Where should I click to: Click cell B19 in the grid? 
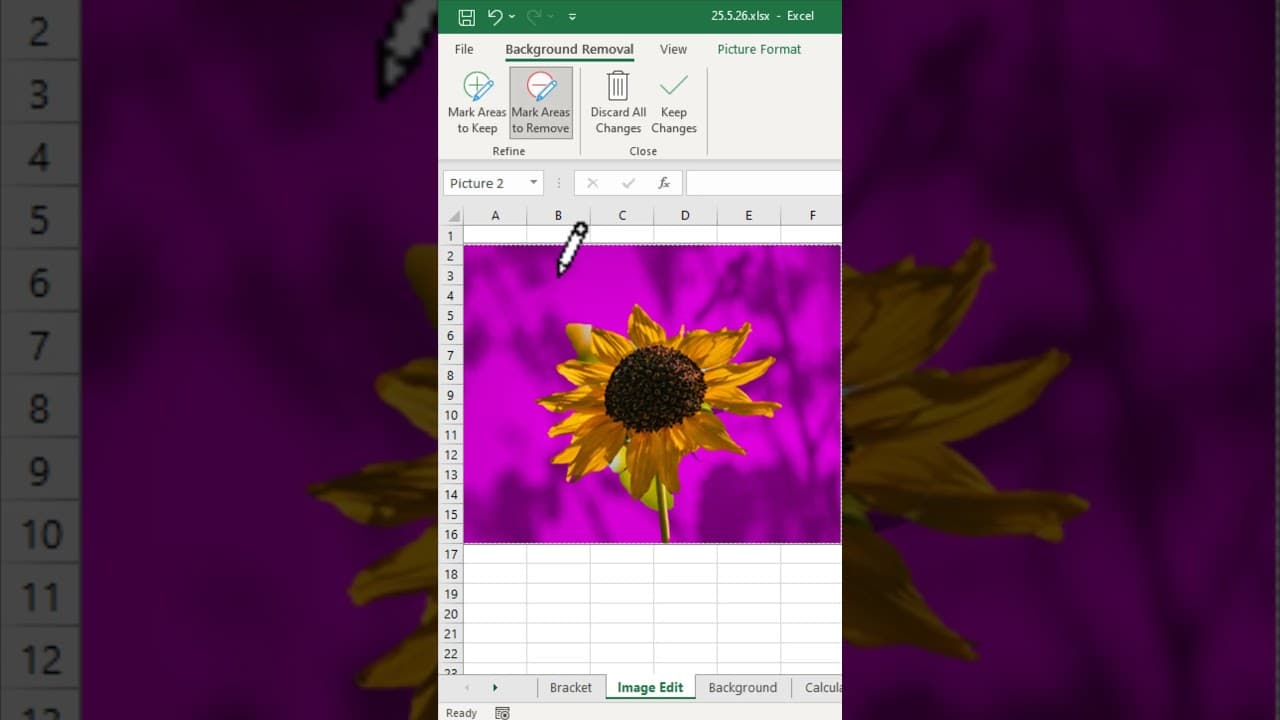558,594
